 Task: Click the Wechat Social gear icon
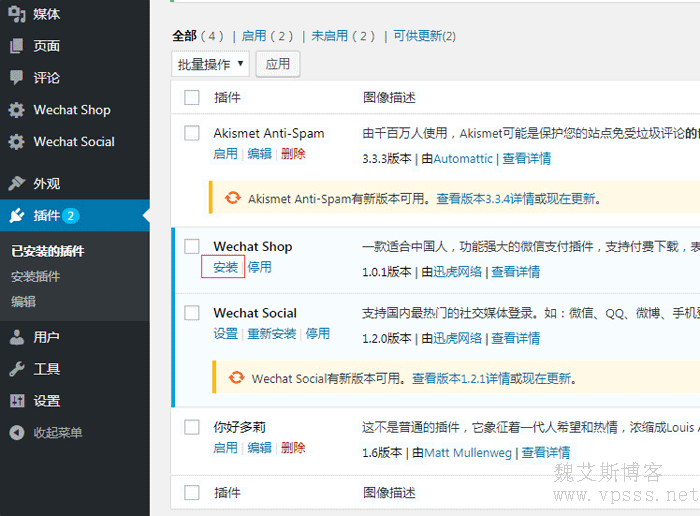(16, 142)
